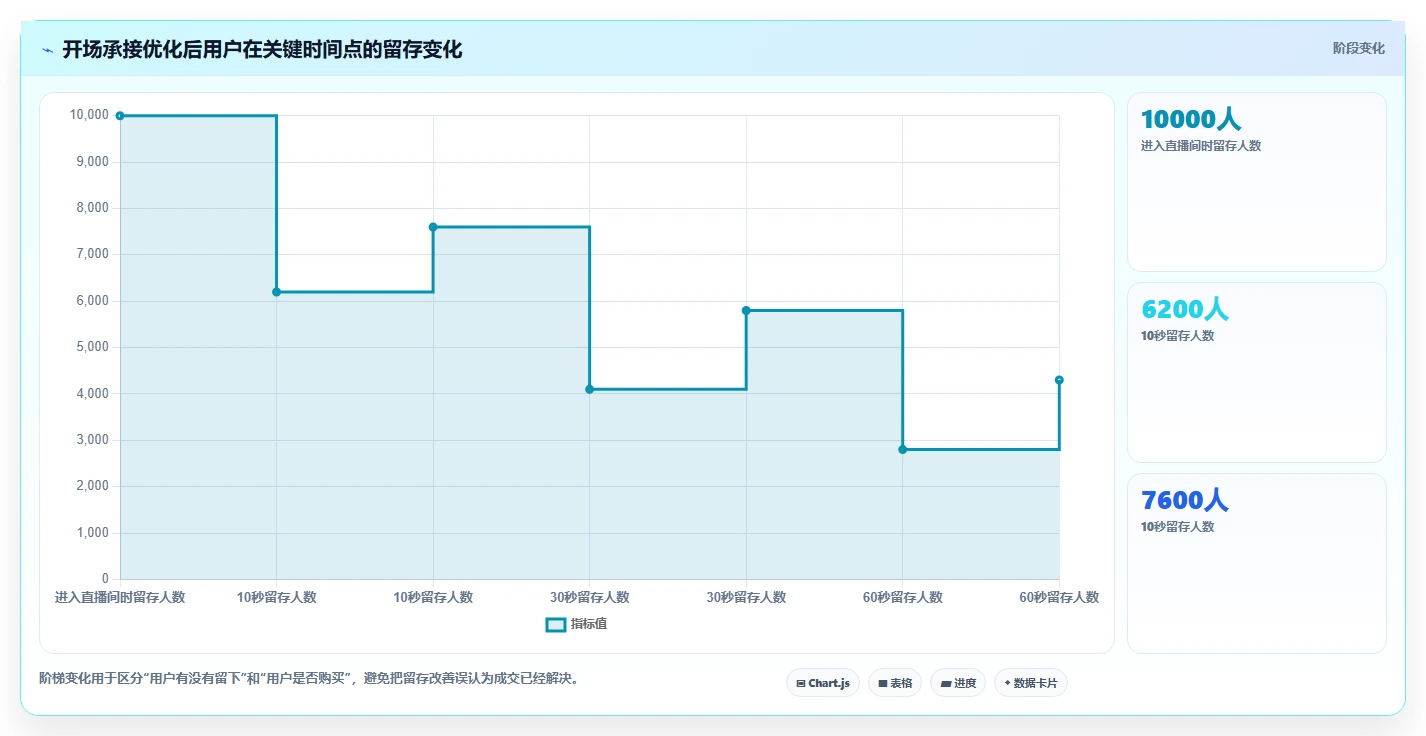Viewport: 1426px width, 736px height.
Task: Click the 5,000 y-axis label
Action: [x=92, y=347]
